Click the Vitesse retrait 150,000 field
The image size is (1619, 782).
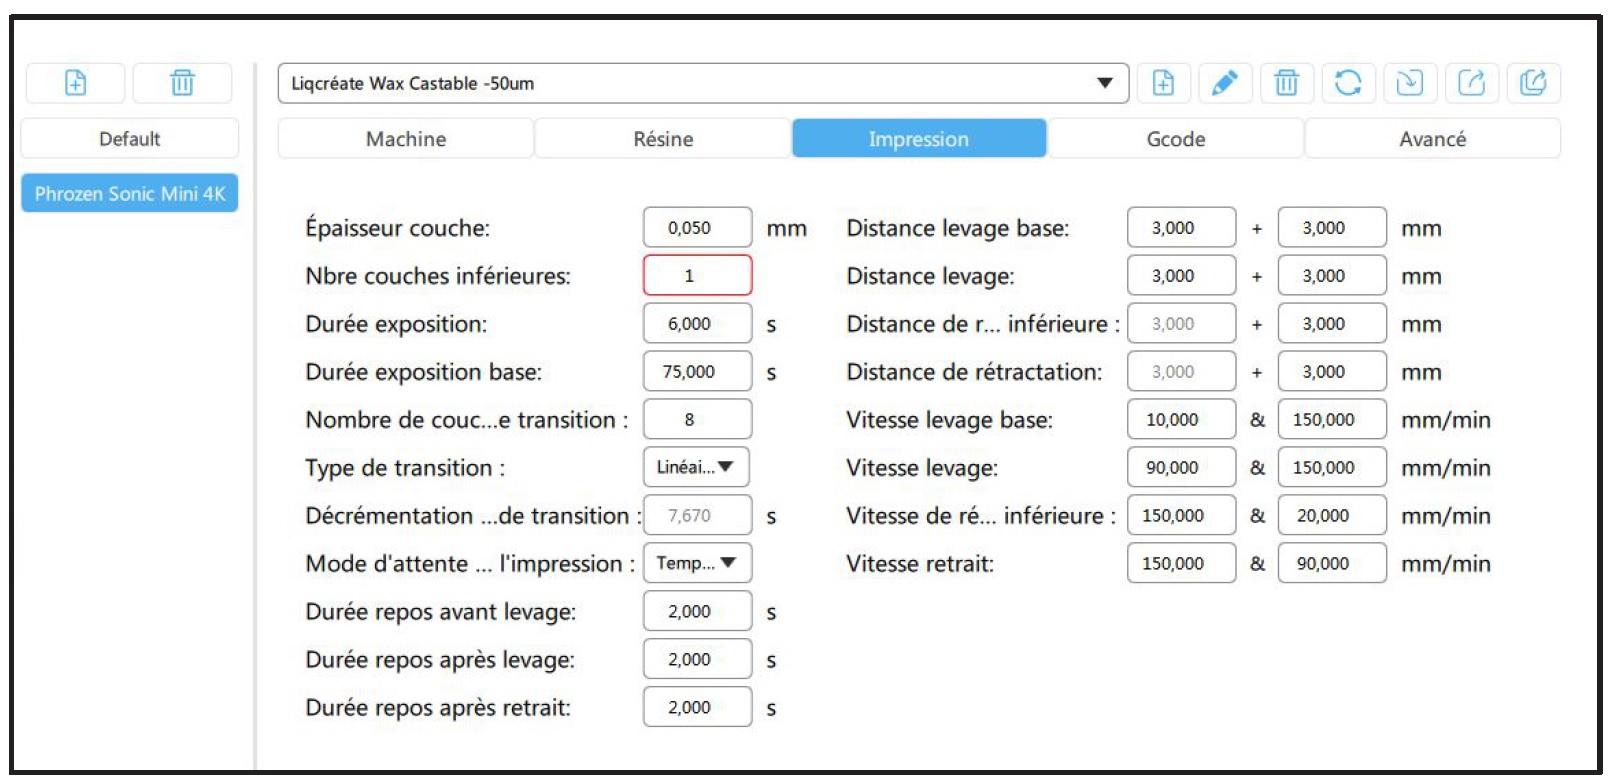(1181, 563)
